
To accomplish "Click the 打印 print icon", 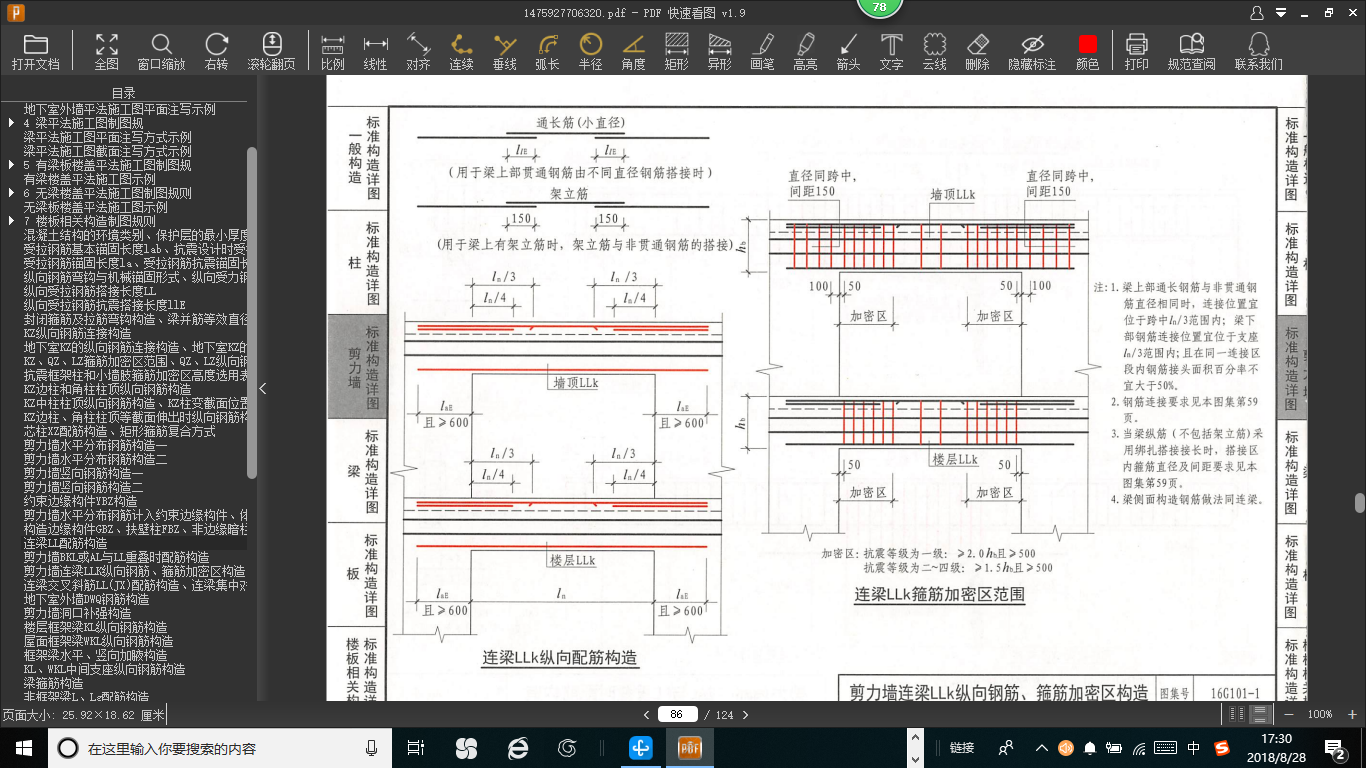I will click(1136, 51).
